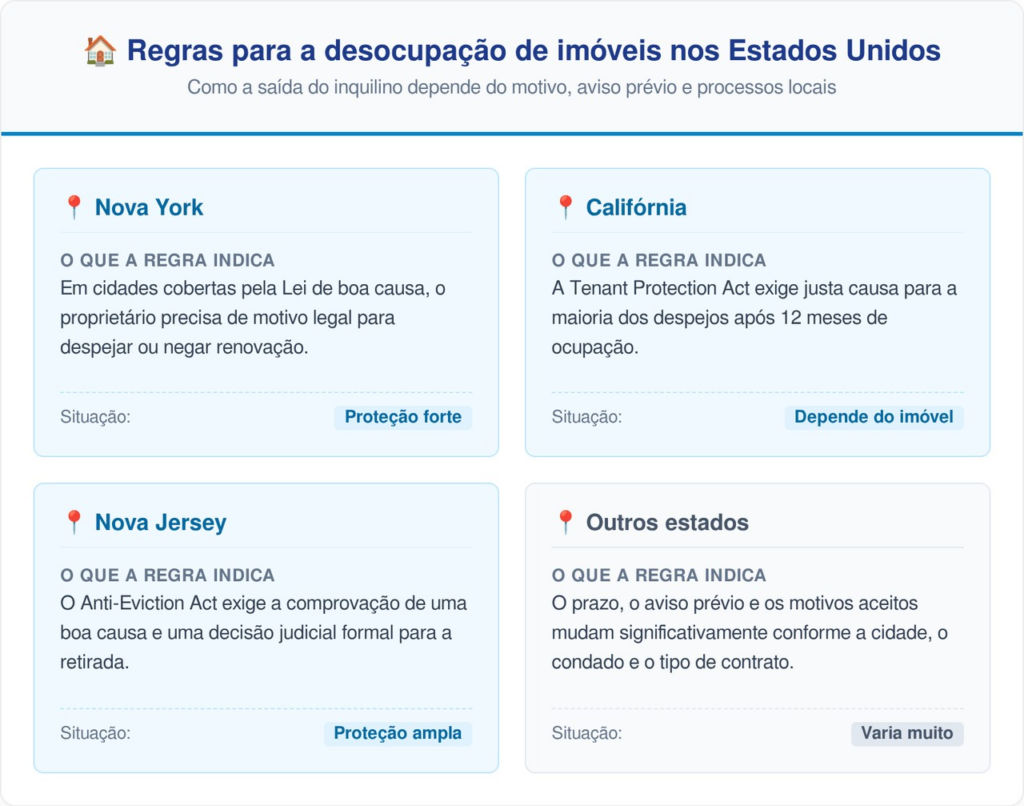This screenshot has width=1024, height=806.
Task: Click the Situação label in Nova Jersey card
Action: (95, 733)
